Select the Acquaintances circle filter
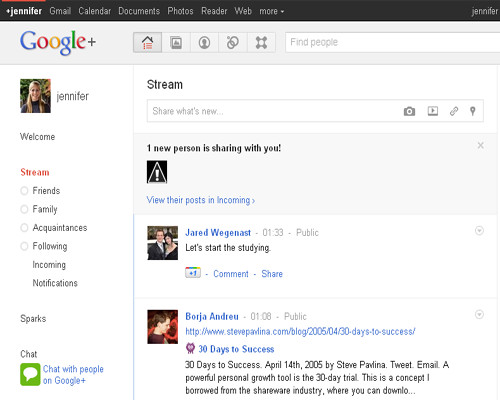 pos(24,228)
